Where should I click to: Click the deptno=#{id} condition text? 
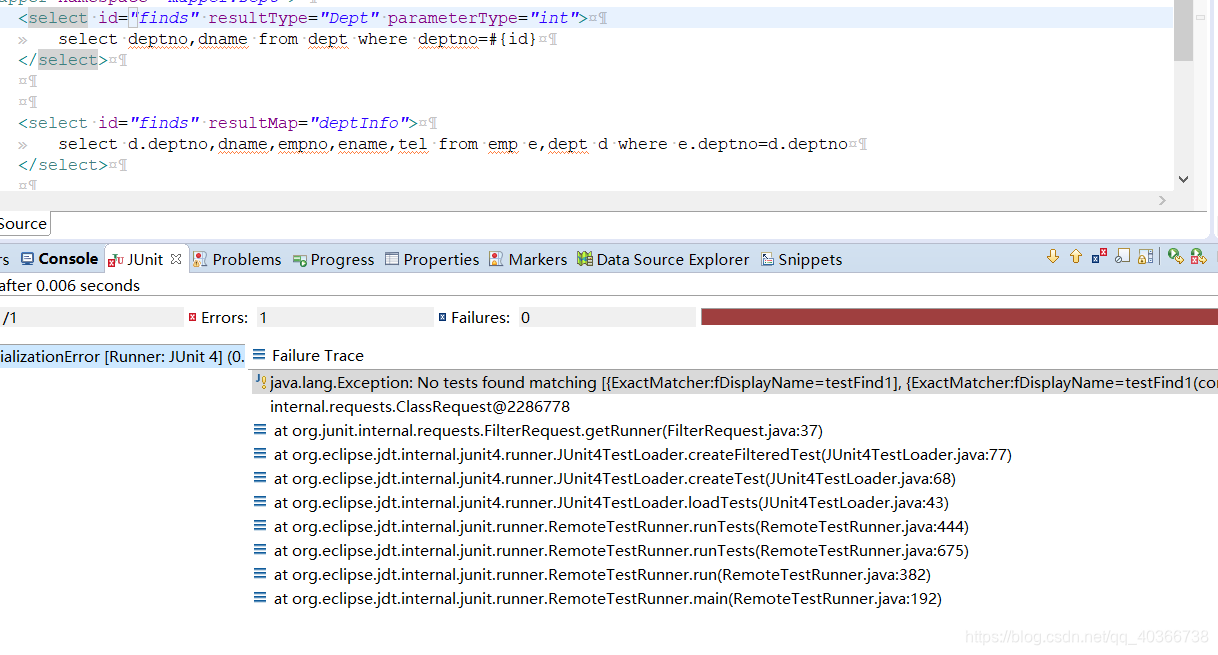click(478, 39)
